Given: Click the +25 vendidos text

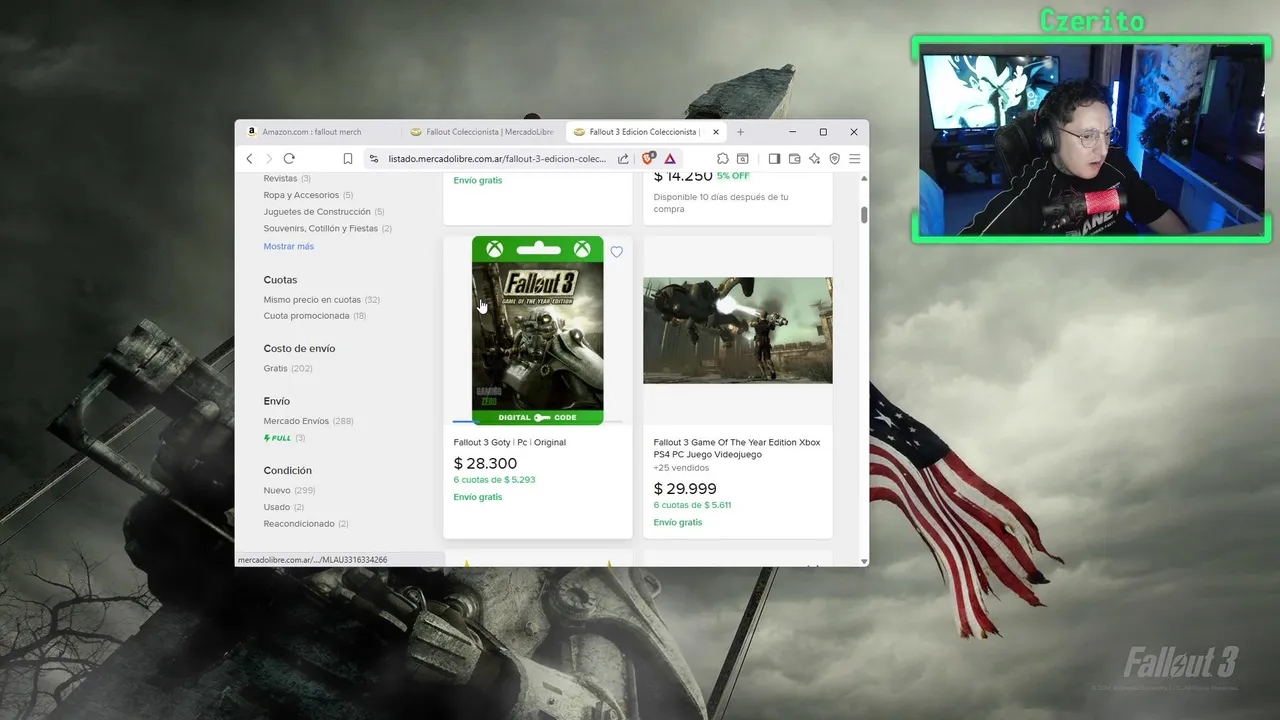Looking at the screenshot, I should click(x=681, y=468).
